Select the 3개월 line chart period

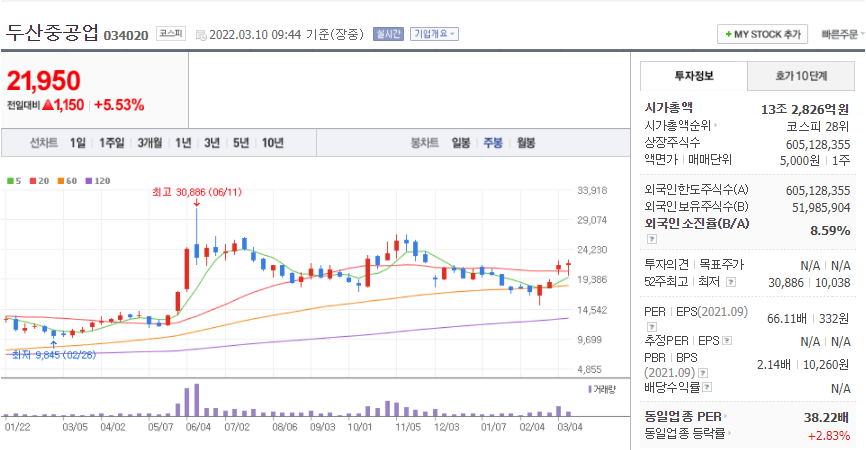150,143
